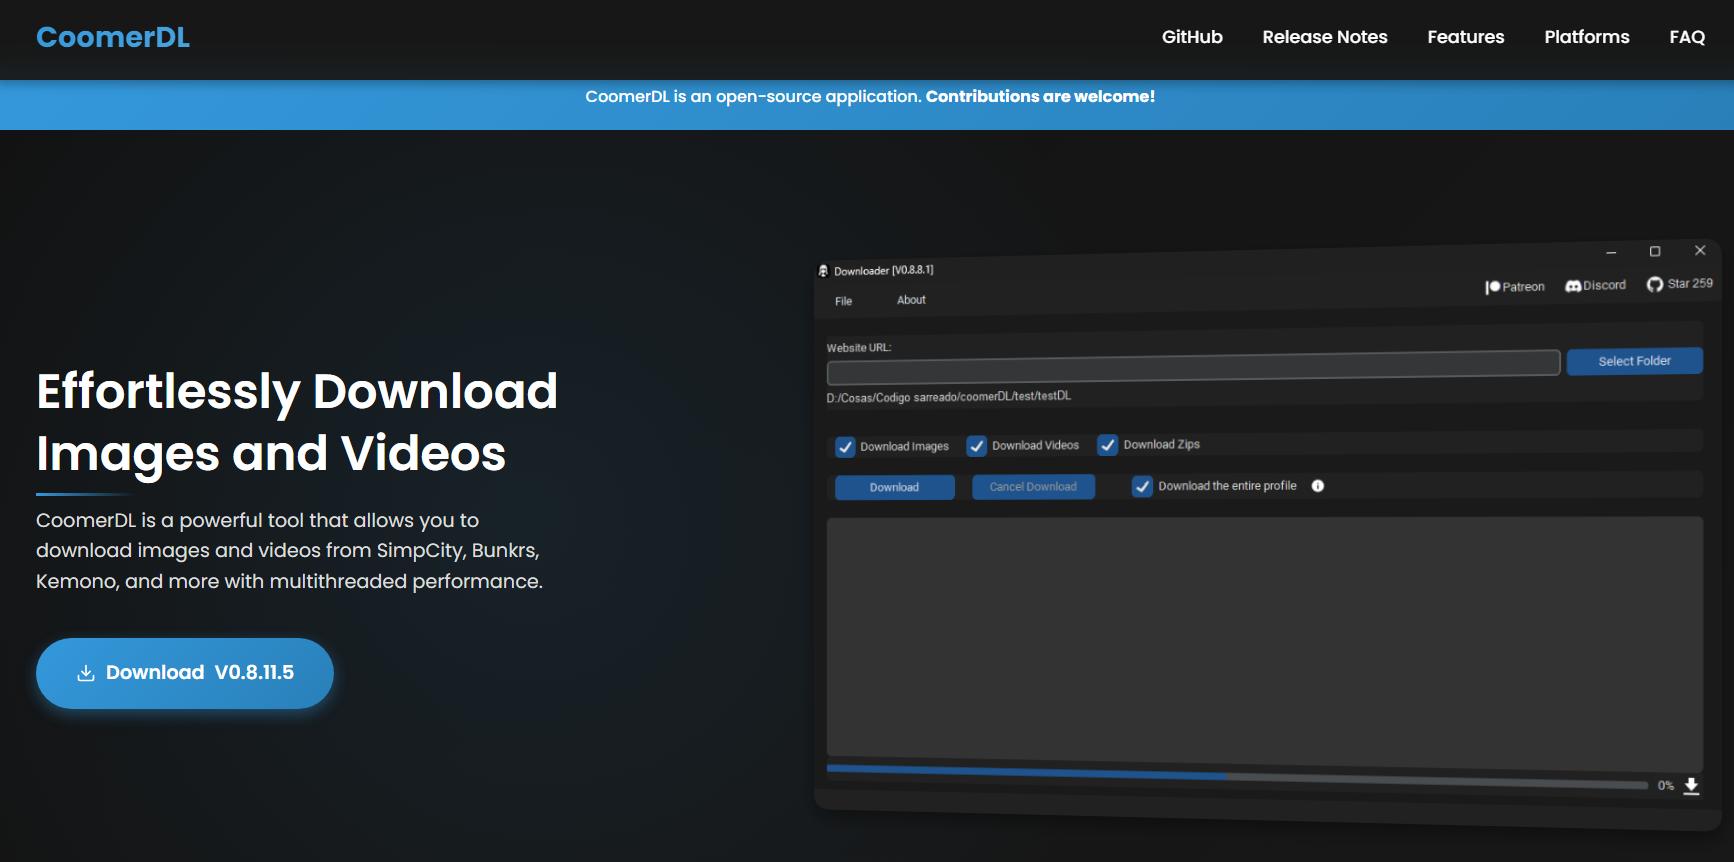Open the FAQ nav item
The image size is (1734, 862).
point(1687,37)
